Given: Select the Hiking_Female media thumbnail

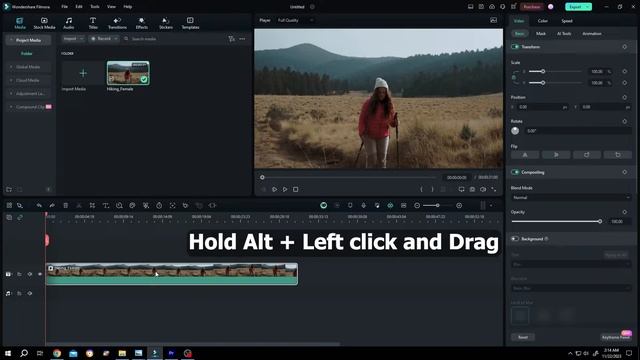Looking at the screenshot, I should (128, 73).
